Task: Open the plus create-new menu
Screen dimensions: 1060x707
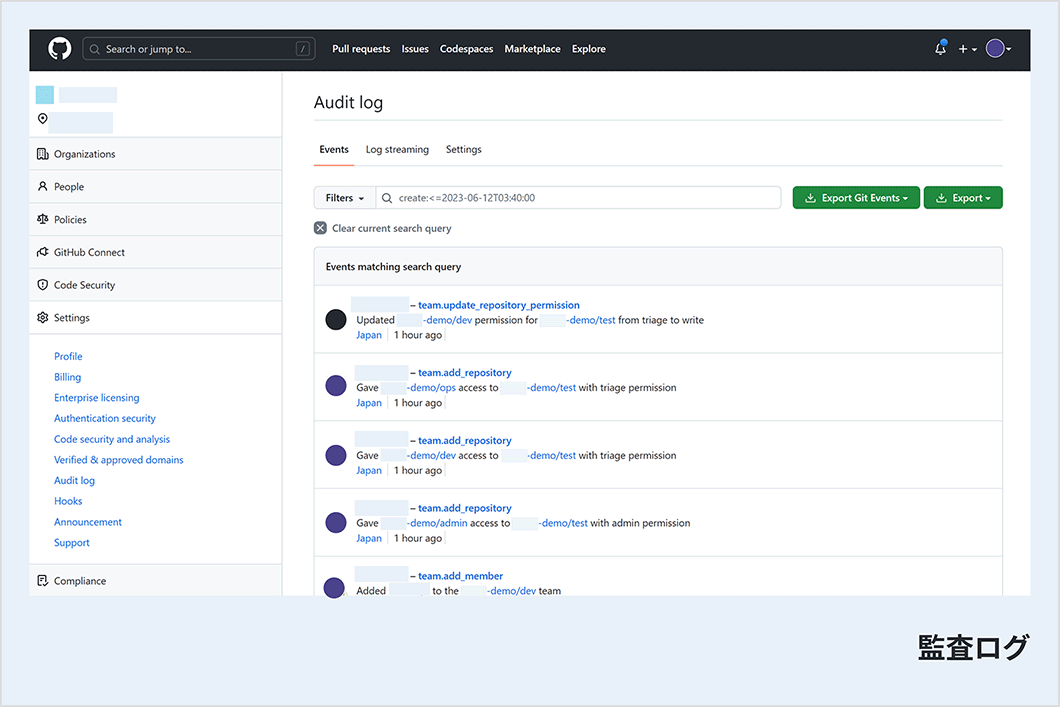Action: [x=967, y=49]
